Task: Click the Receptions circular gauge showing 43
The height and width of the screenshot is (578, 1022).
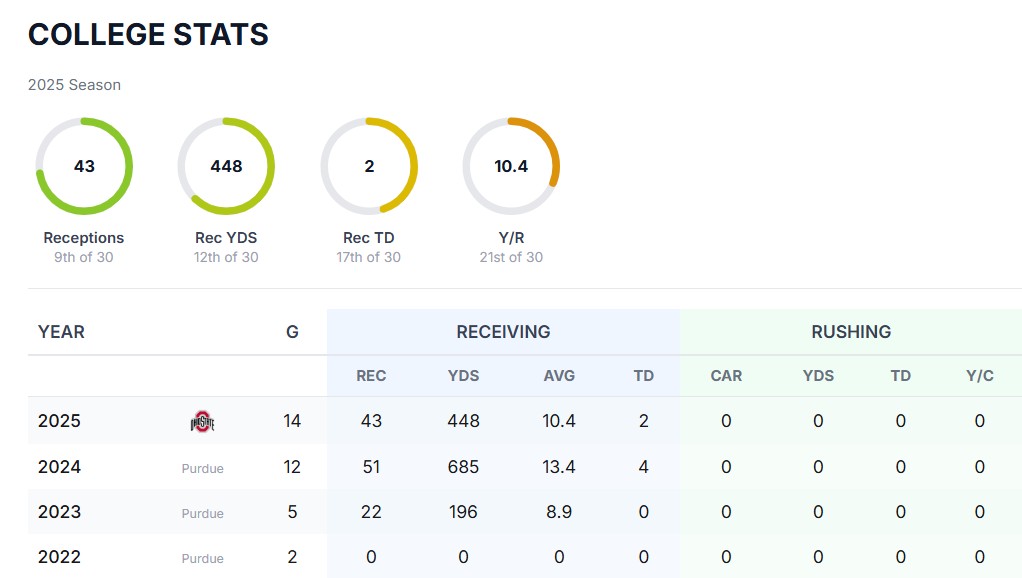Action: tap(84, 166)
